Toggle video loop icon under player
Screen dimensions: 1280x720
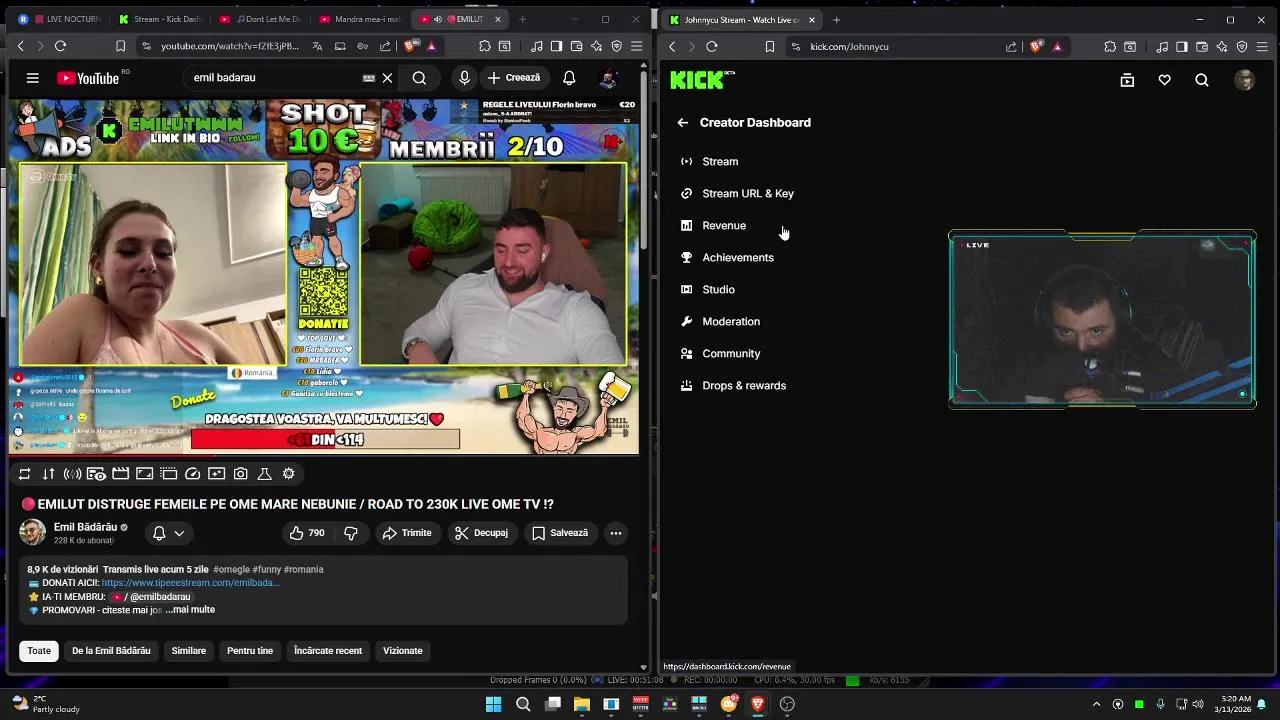(x=24, y=474)
